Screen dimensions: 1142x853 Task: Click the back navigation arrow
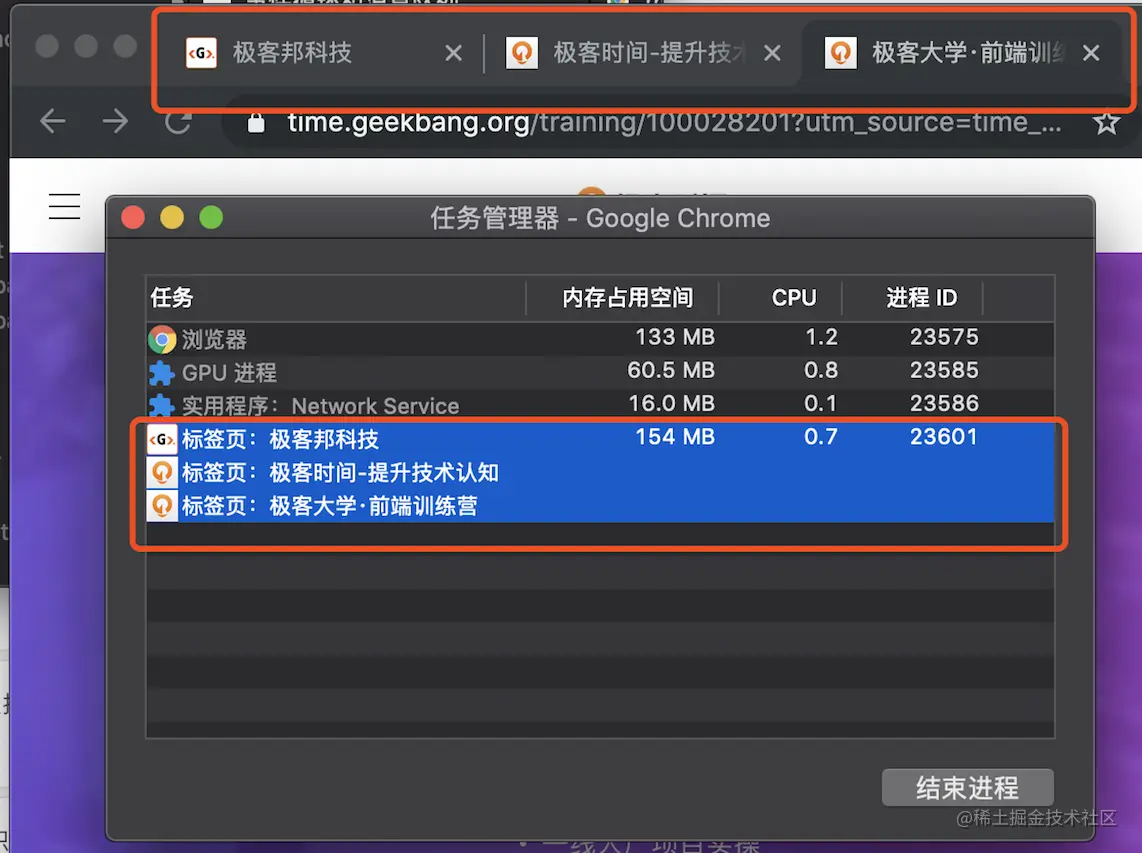tap(52, 121)
